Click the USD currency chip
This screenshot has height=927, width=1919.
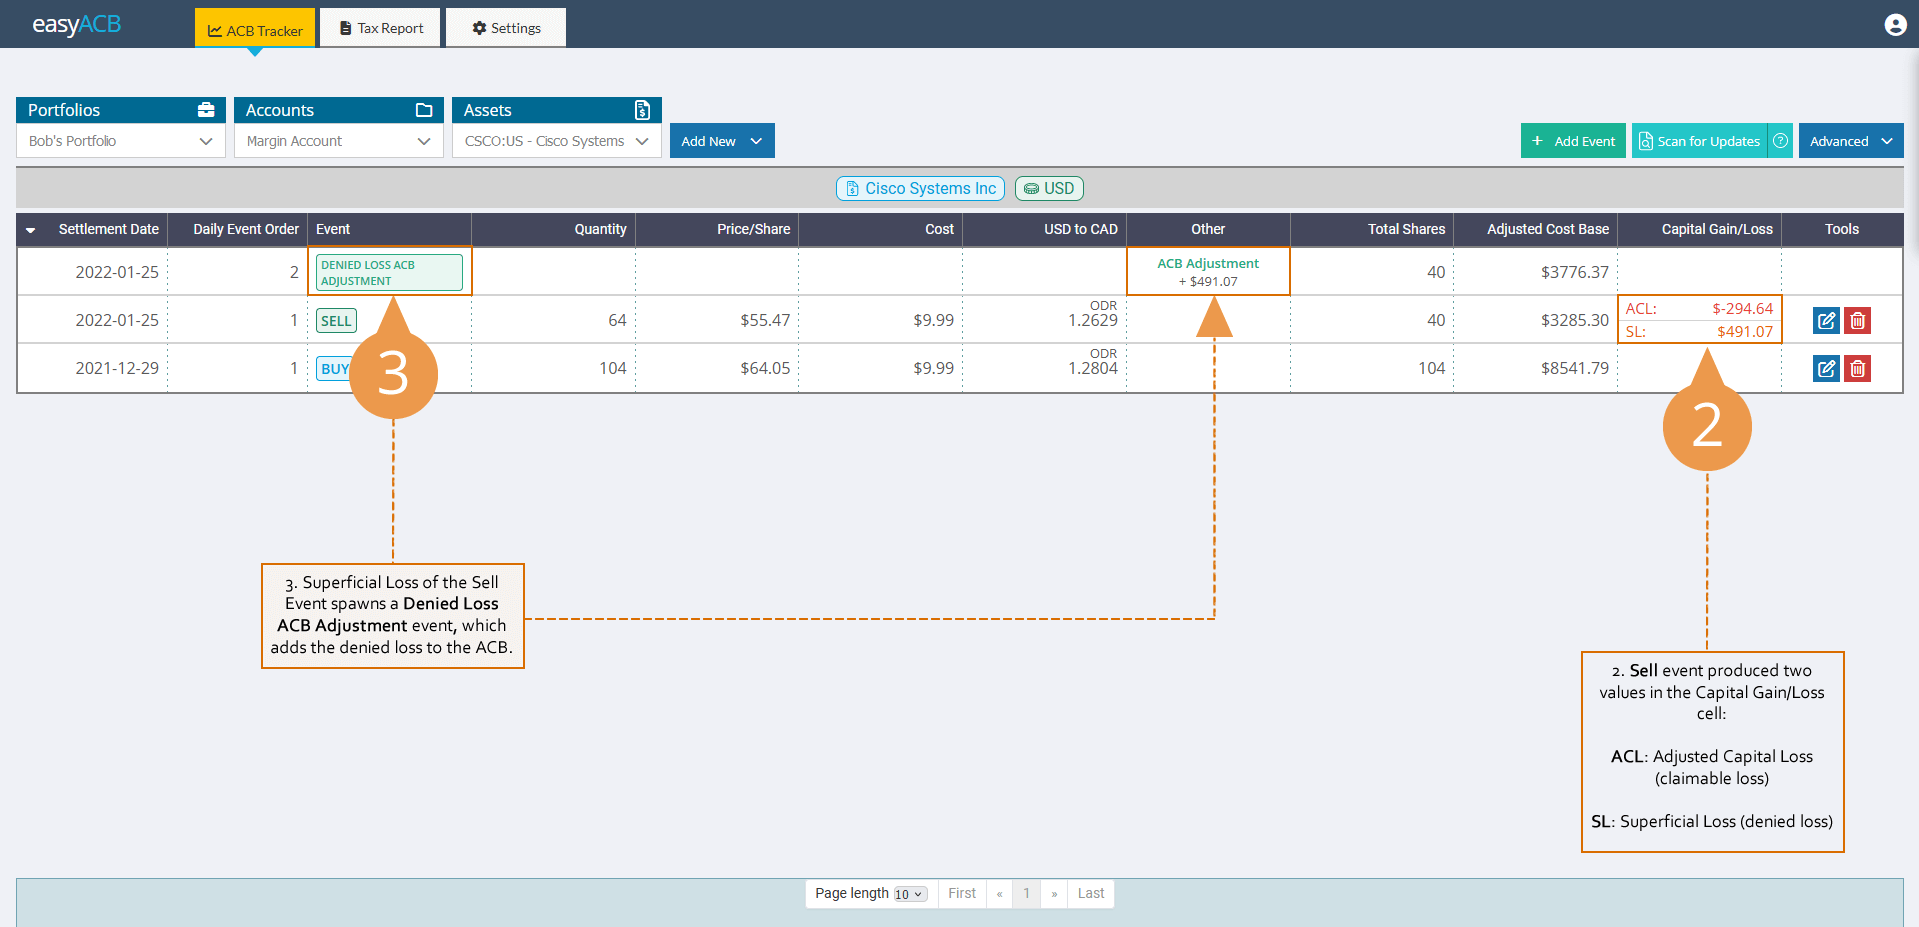[1048, 188]
